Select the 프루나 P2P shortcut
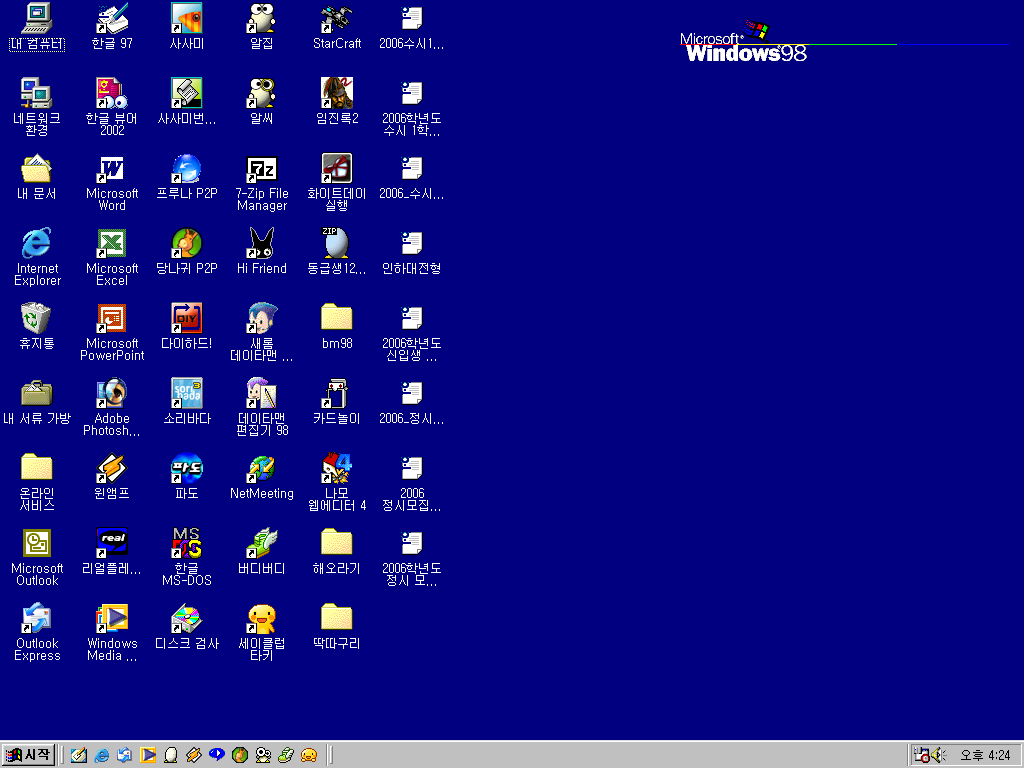Viewport: 1024px width, 768px height. [187, 177]
